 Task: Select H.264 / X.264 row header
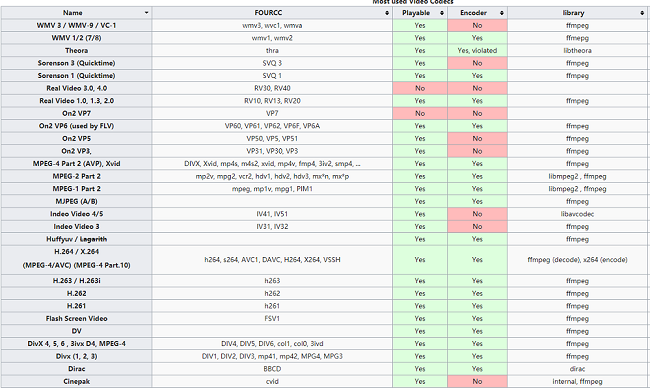click(x=76, y=258)
